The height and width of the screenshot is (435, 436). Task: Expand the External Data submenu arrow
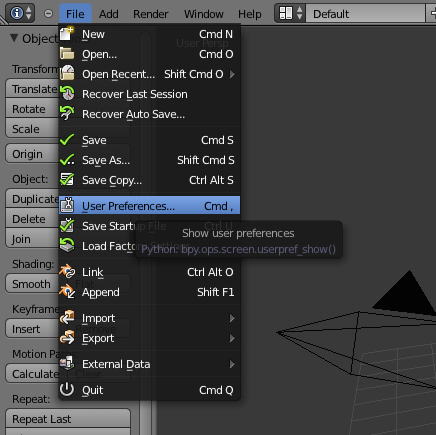click(x=232, y=364)
